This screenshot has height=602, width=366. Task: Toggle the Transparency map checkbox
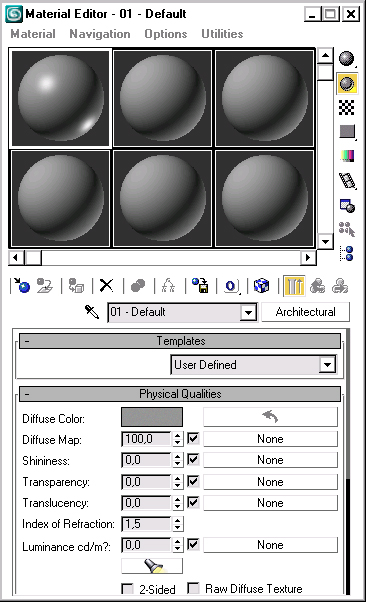(x=193, y=481)
